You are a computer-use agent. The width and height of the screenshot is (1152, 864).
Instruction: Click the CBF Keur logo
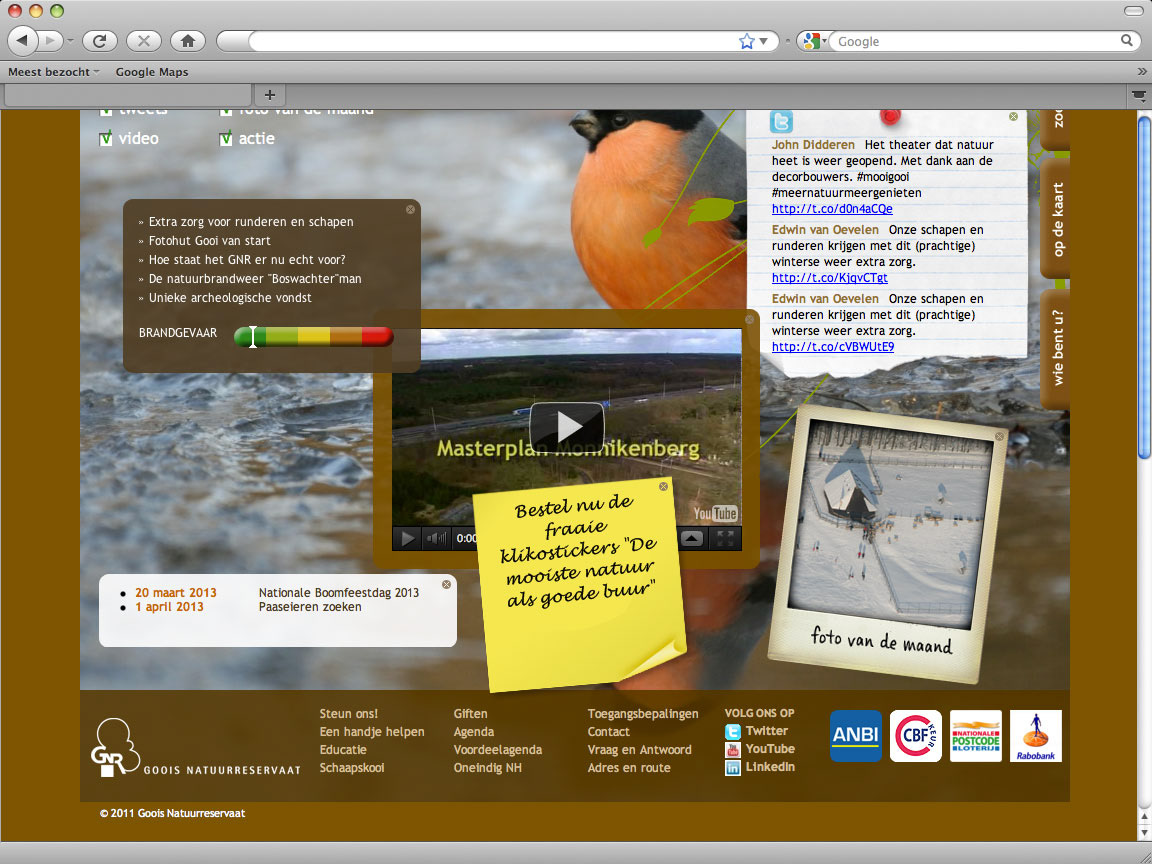[x=915, y=735]
